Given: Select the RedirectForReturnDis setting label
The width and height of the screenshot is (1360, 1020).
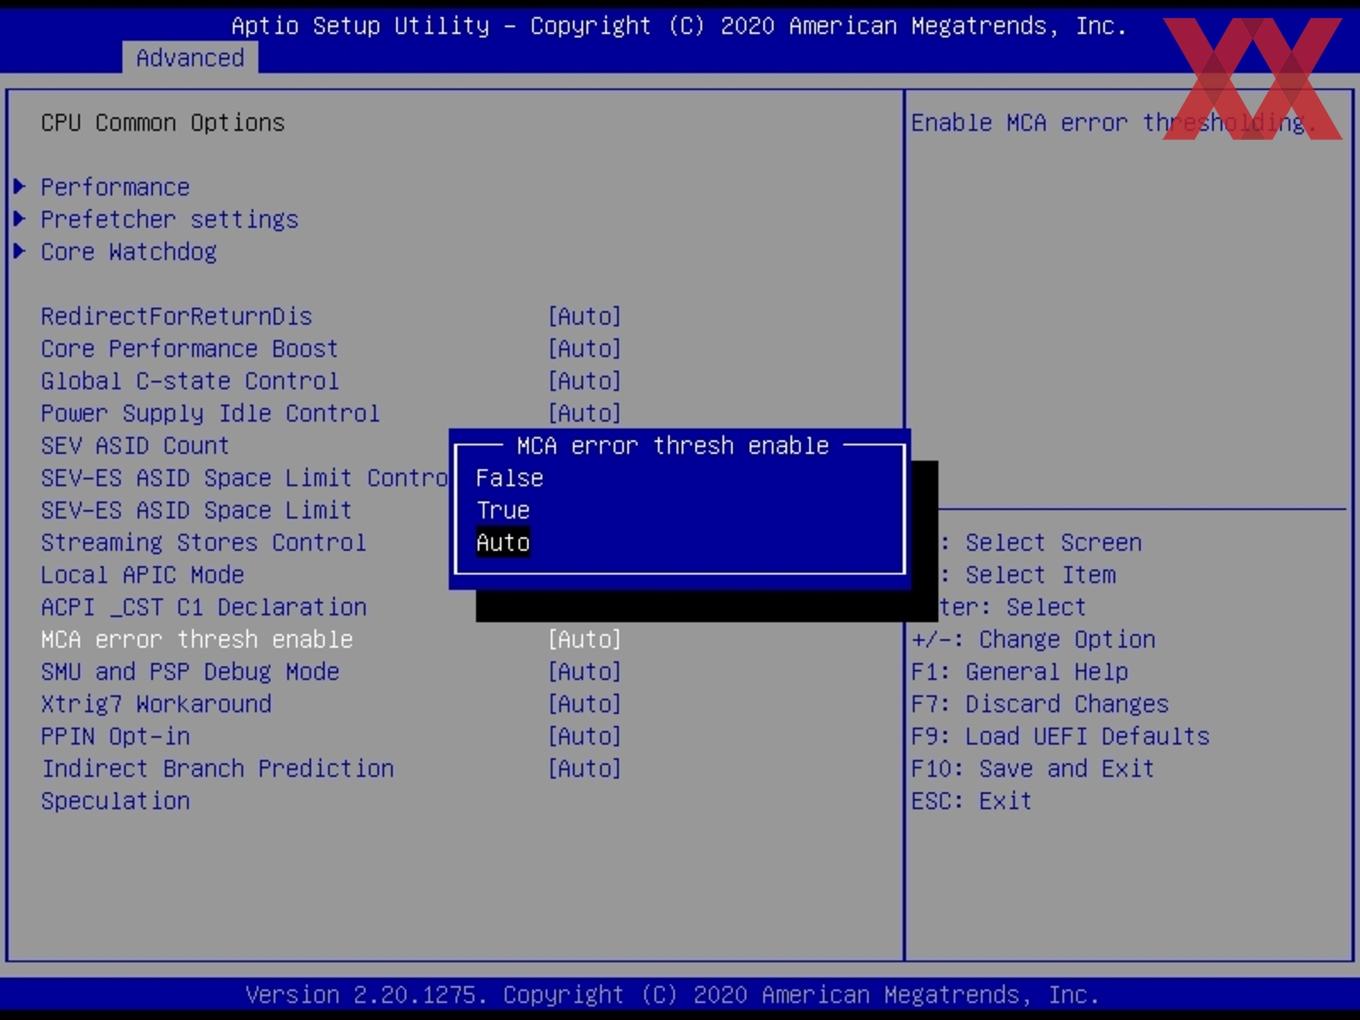Looking at the screenshot, I should [x=176, y=316].
